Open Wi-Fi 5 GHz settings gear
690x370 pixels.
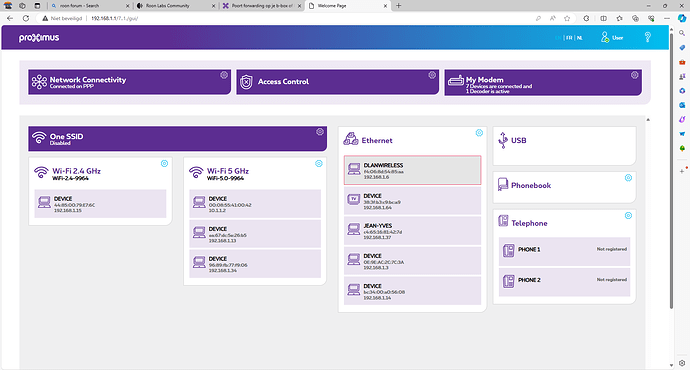[319, 164]
